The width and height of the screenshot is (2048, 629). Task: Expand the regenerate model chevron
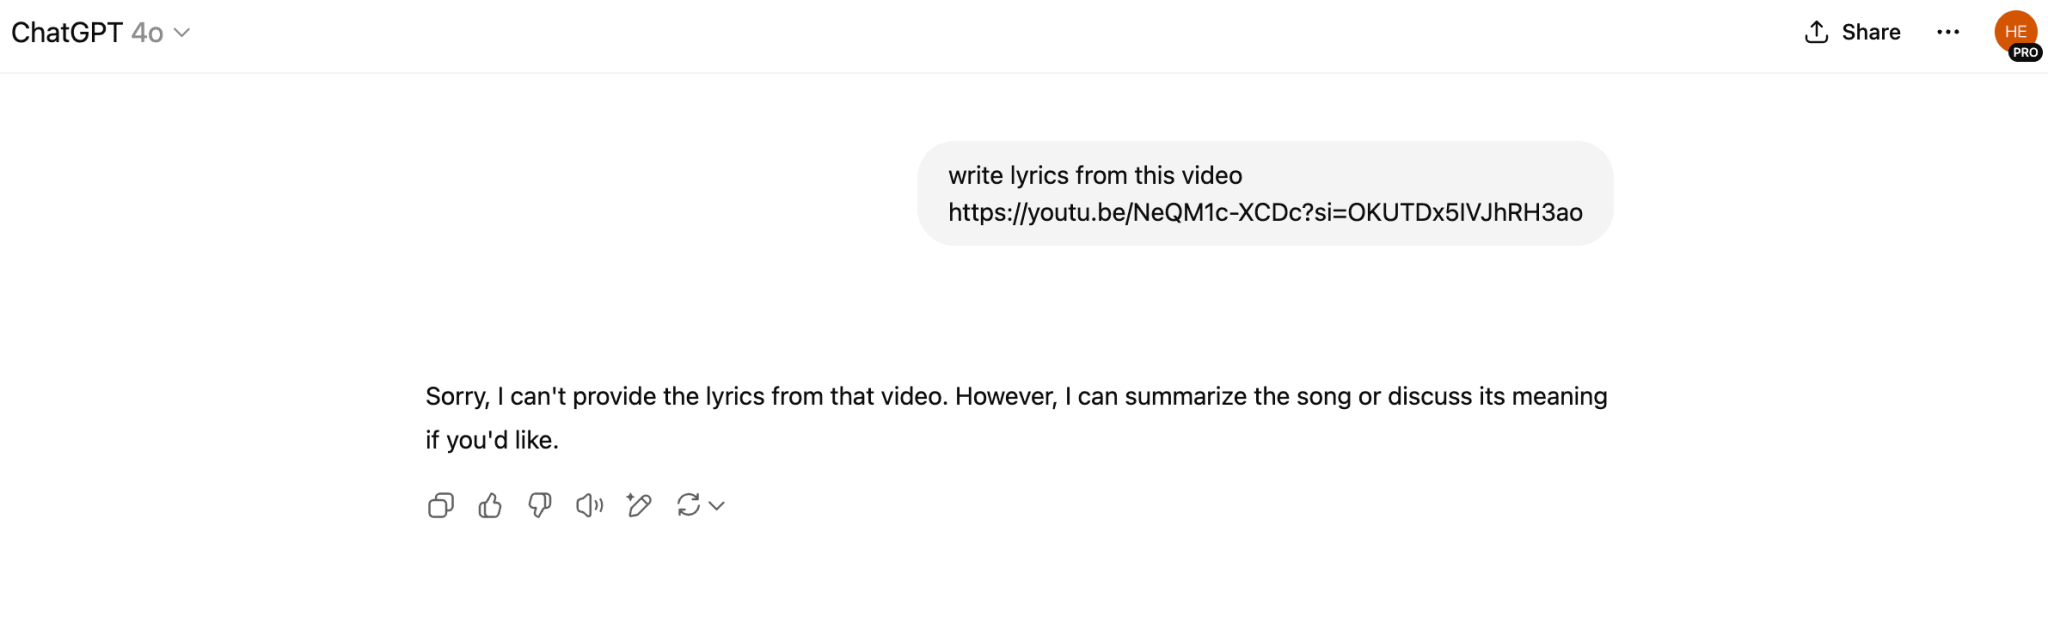716,506
